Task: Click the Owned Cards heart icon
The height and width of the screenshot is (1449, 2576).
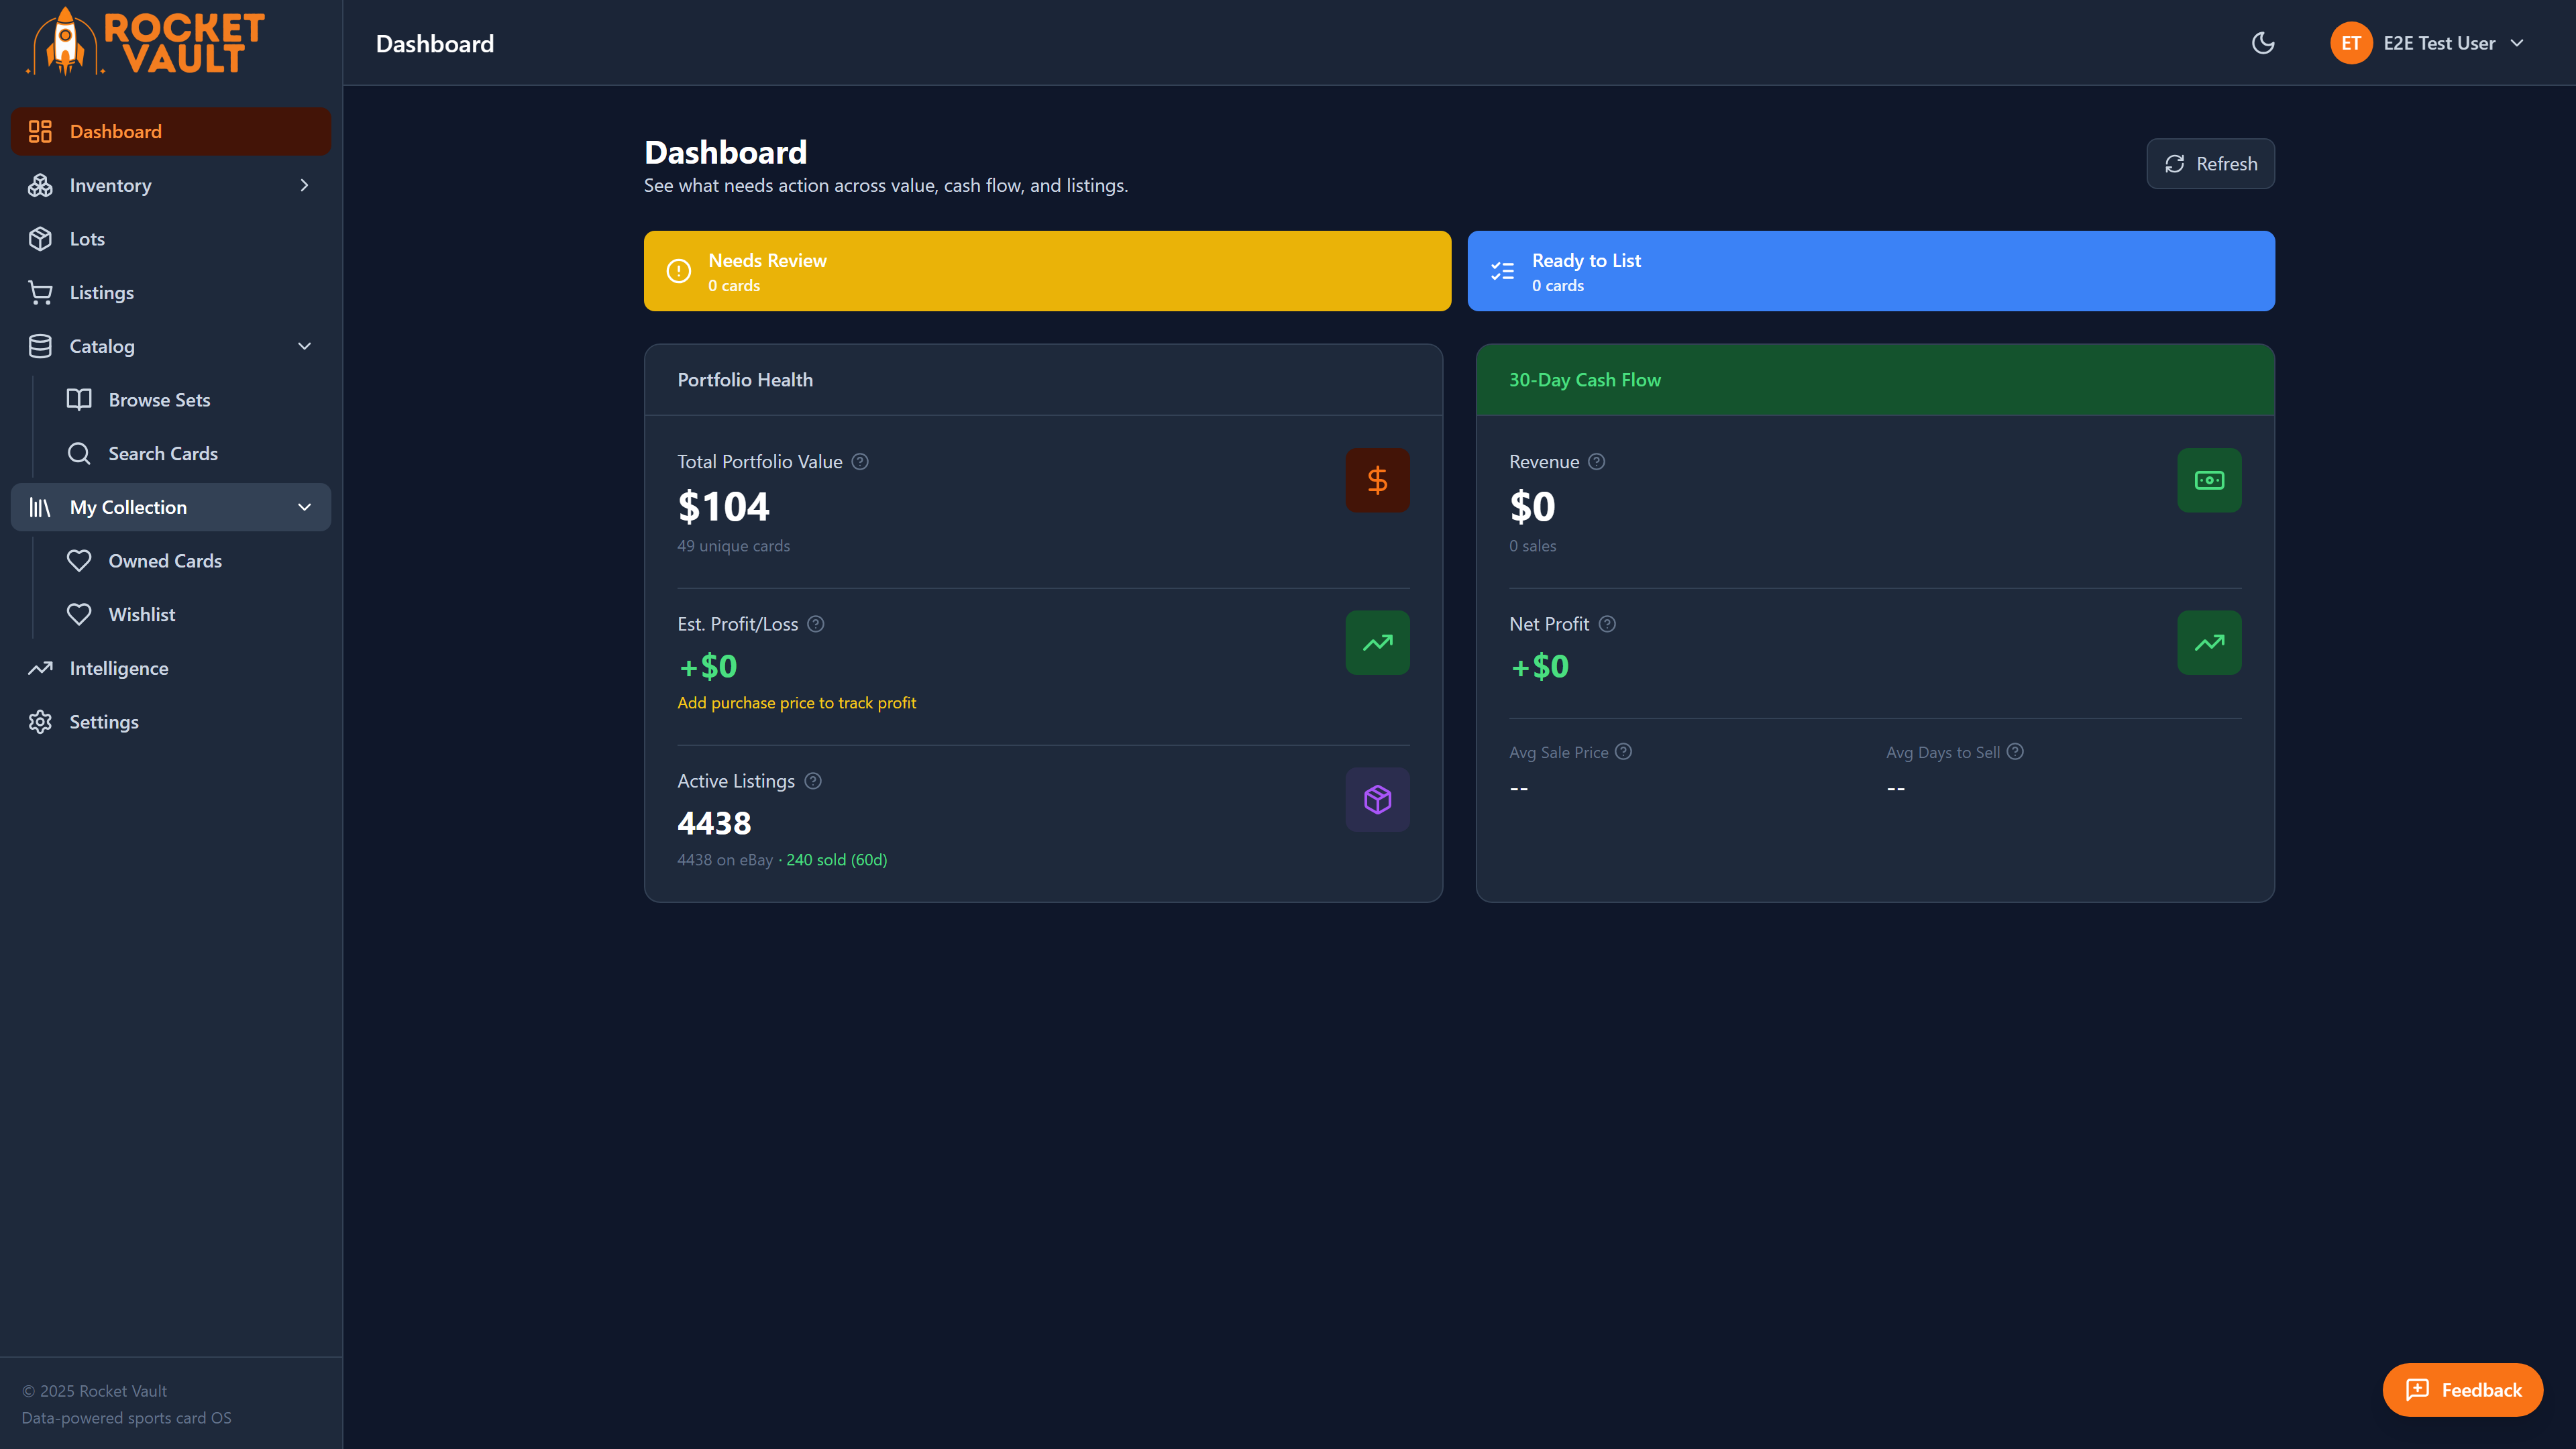Action: coord(80,560)
